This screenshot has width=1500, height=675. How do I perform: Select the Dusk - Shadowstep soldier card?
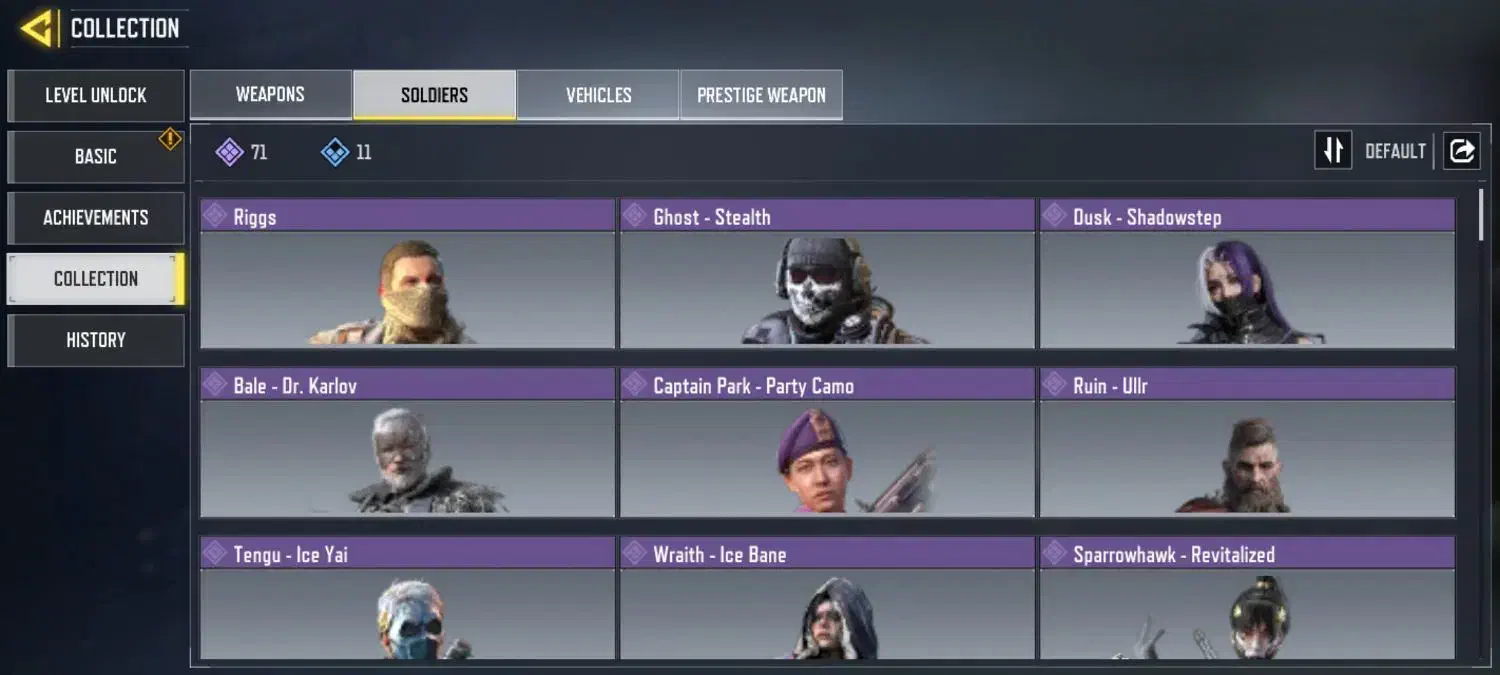[1247, 274]
